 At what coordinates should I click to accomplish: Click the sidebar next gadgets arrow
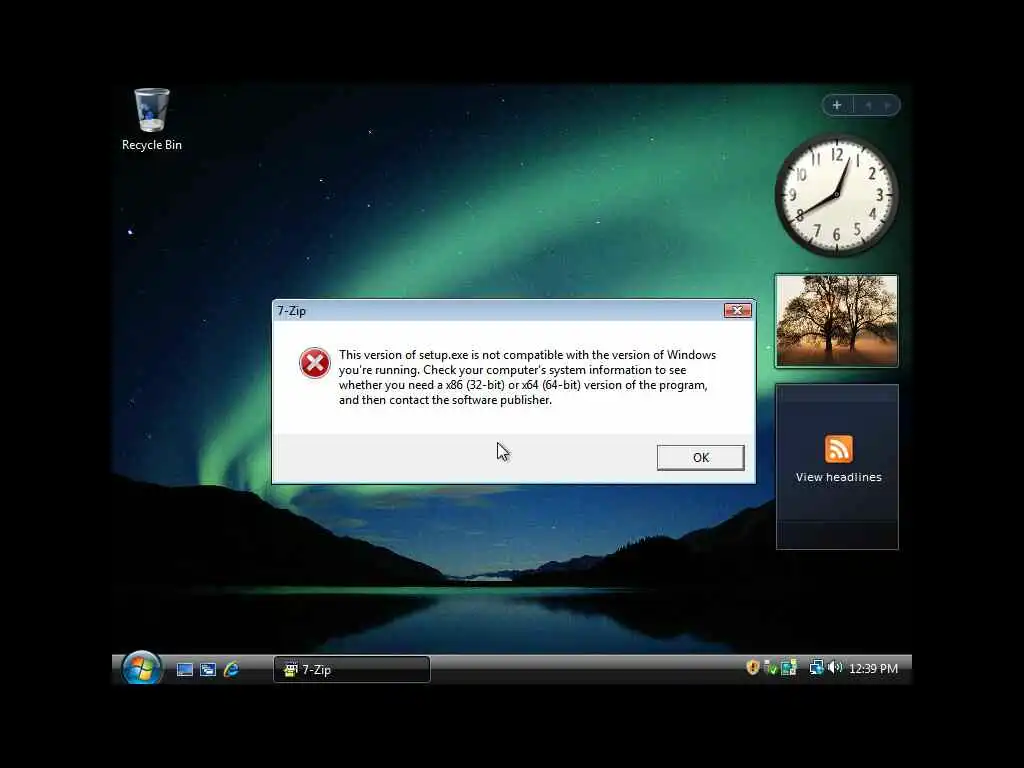click(x=887, y=105)
